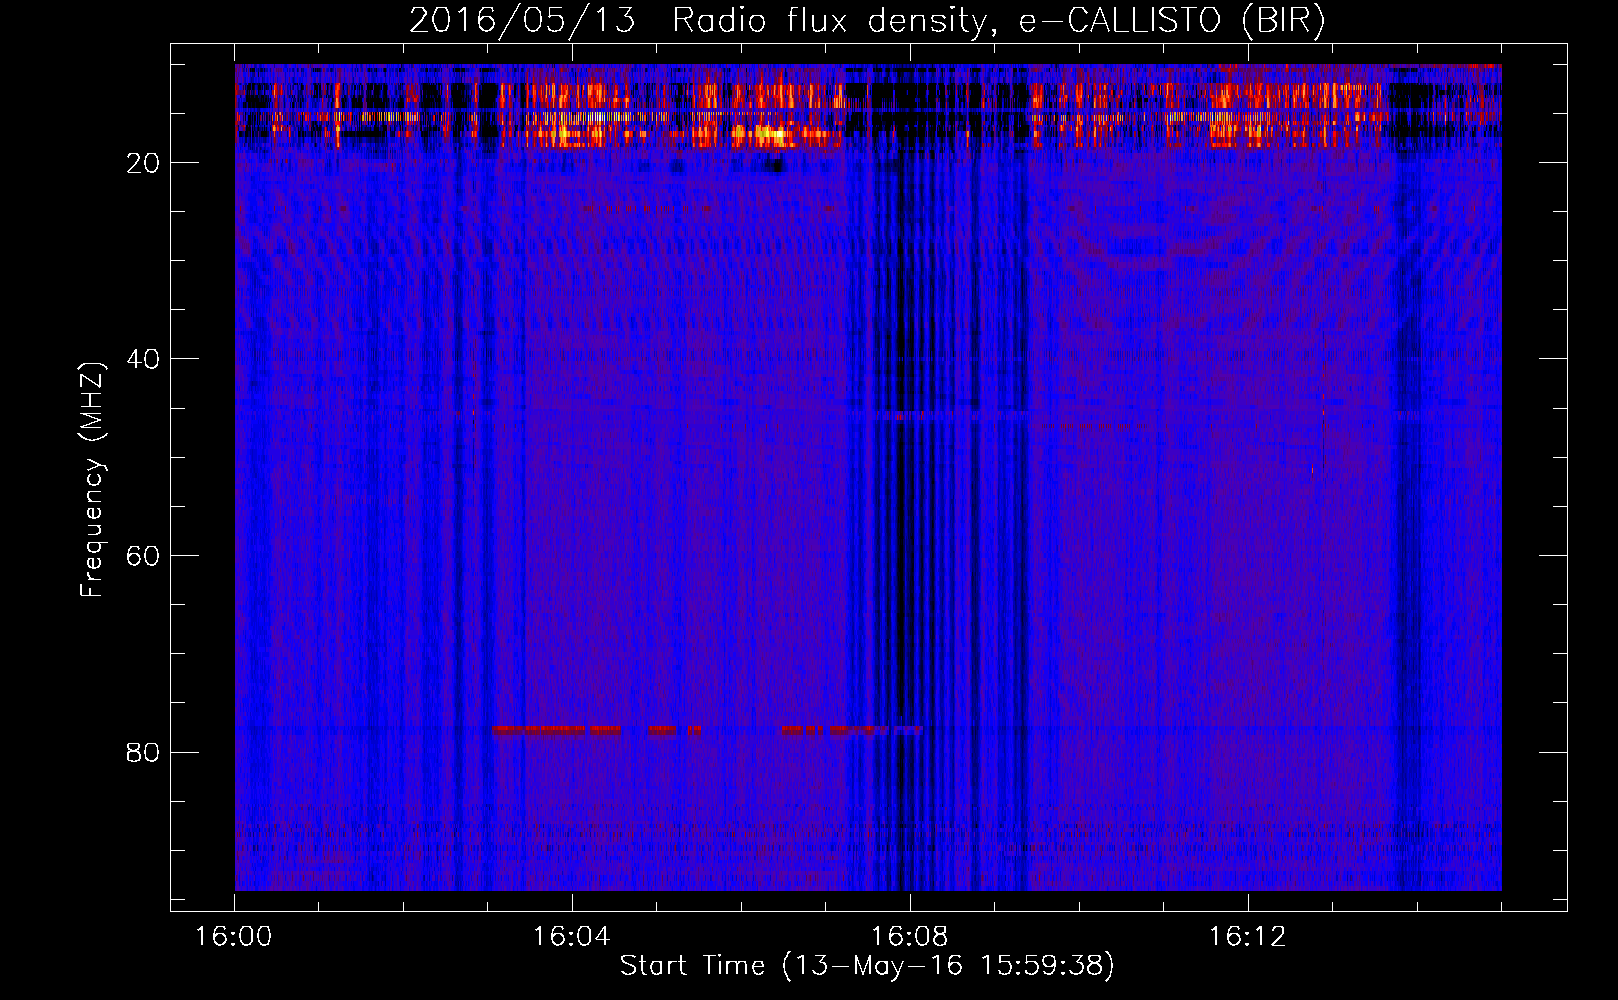Click the '16:00' time tick label
The height and width of the screenshot is (1000, 1618).
pos(234,937)
